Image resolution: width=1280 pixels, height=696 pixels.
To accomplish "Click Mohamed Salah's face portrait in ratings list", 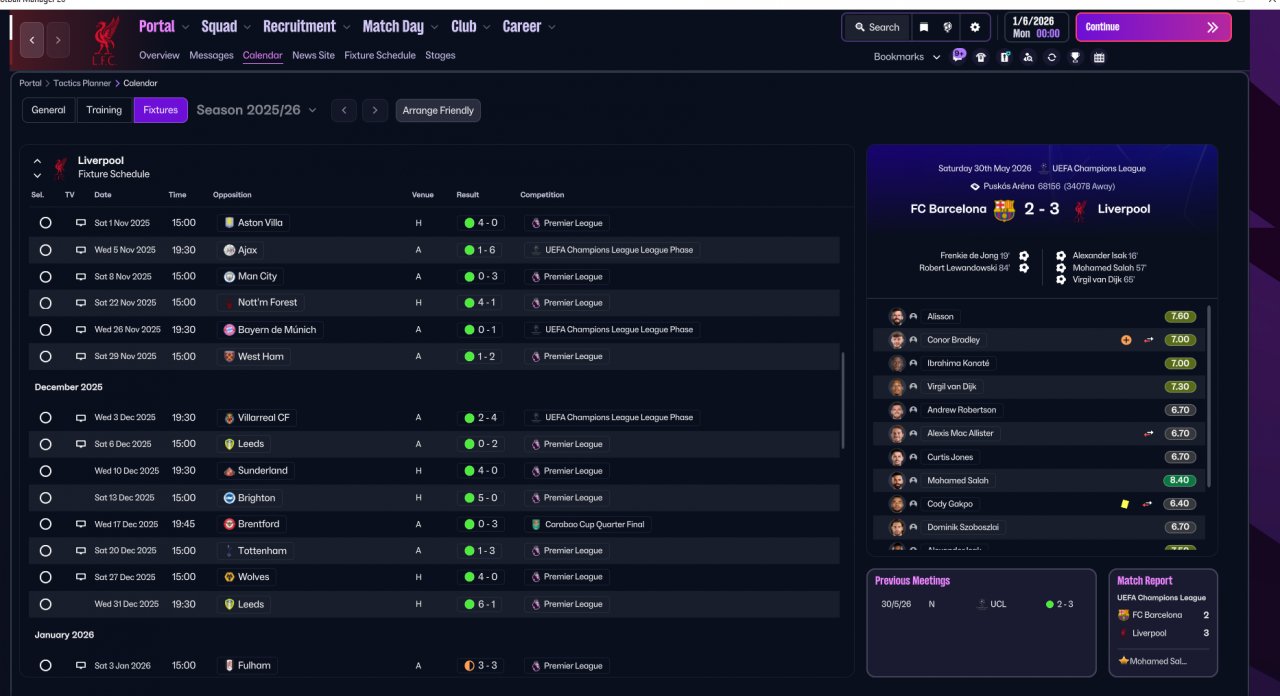I will click(x=897, y=480).
